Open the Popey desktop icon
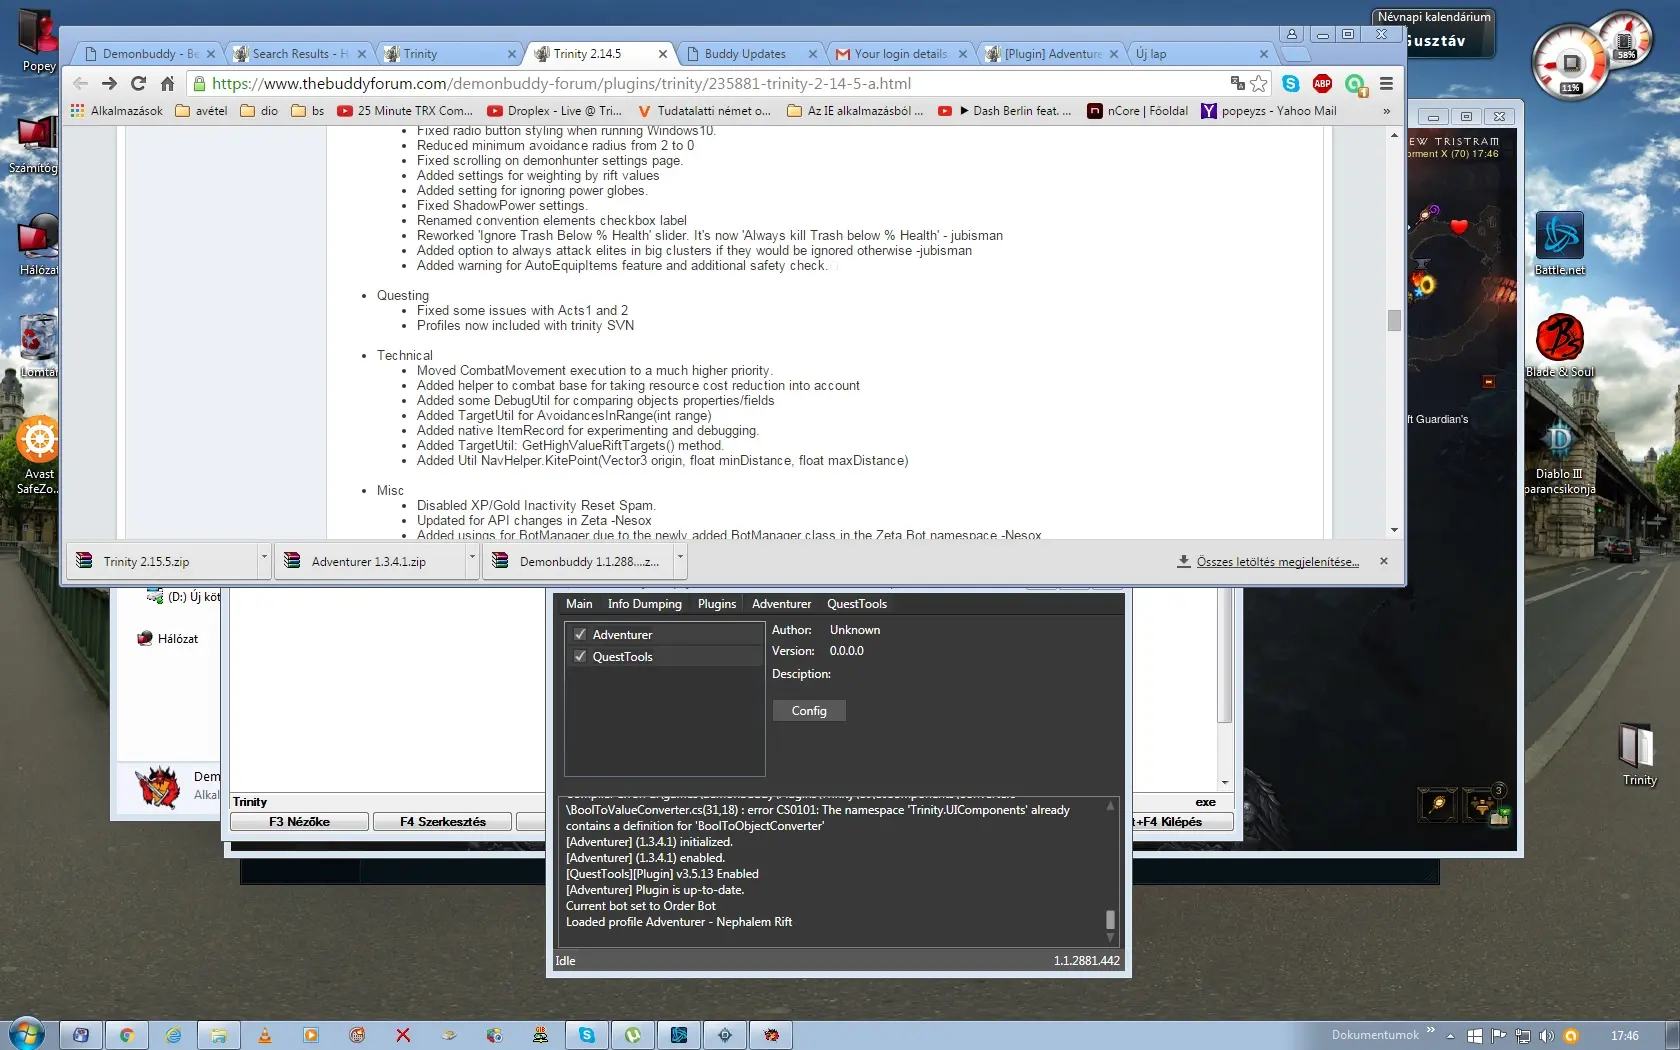 coord(38,40)
